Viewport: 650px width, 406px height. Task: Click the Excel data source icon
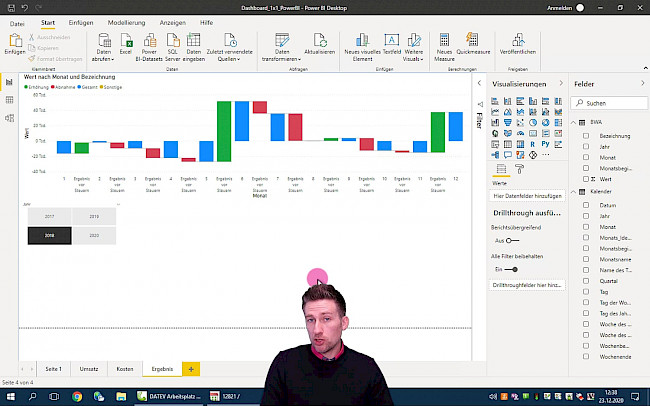pyautogui.click(x=126, y=40)
